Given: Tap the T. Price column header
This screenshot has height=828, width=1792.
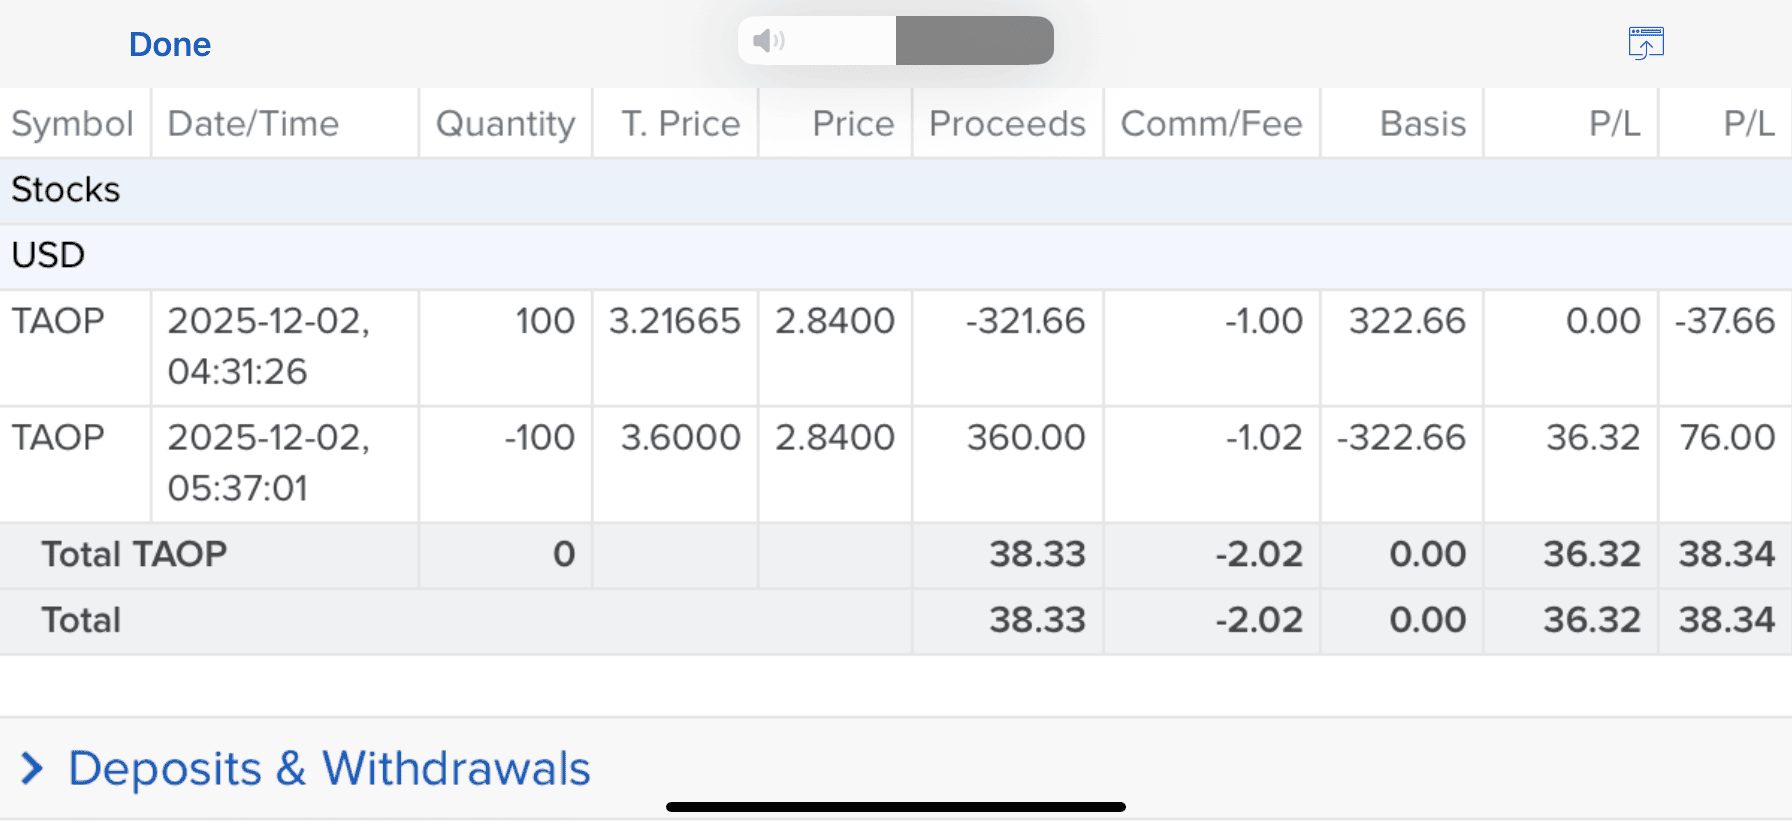Looking at the screenshot, I should [x=680, y=124].
